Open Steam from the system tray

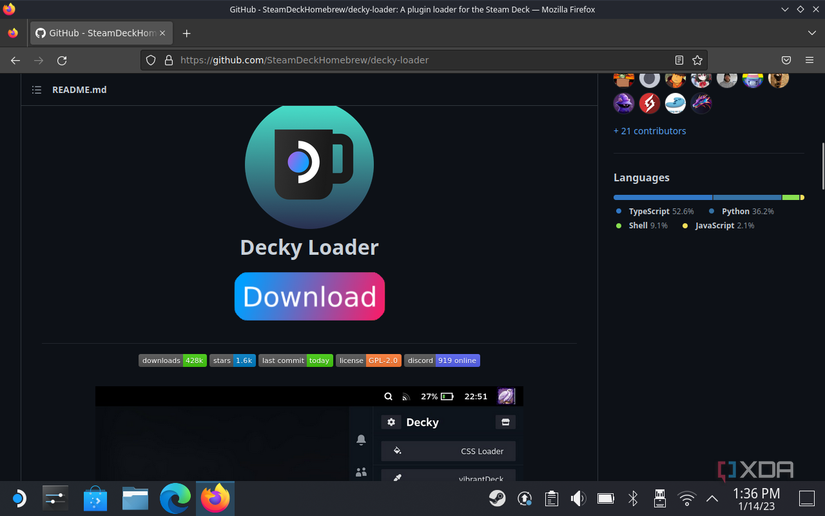click(x=497, y=498)
